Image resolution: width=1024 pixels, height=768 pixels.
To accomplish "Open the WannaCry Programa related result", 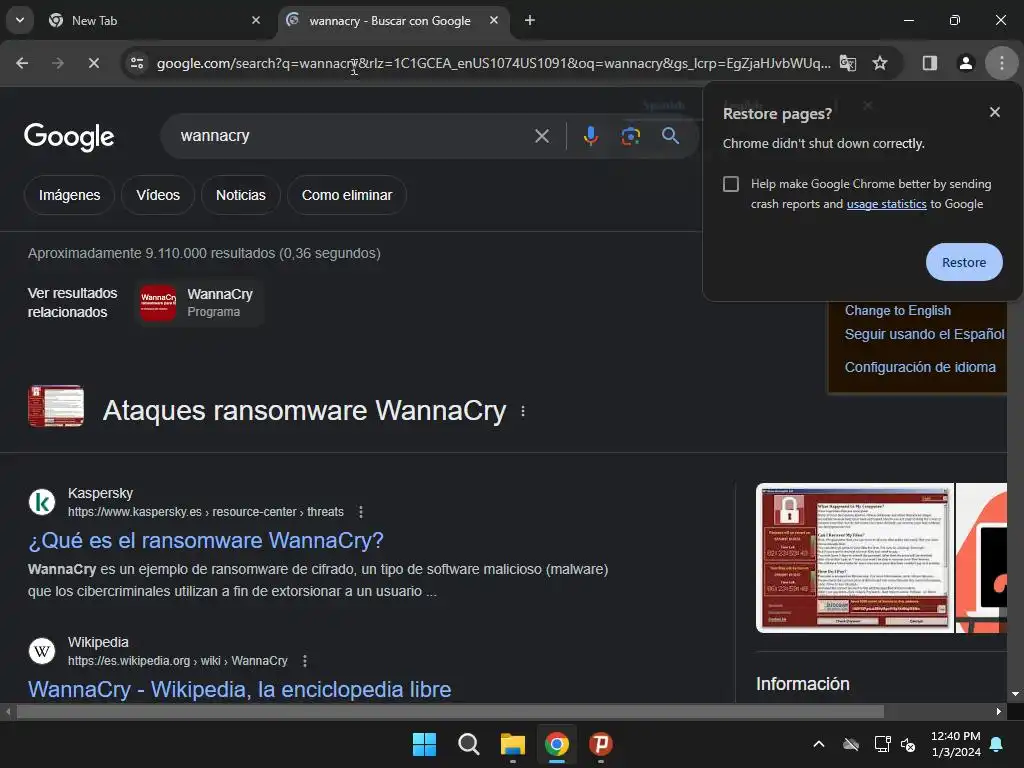I will (199, 303).
